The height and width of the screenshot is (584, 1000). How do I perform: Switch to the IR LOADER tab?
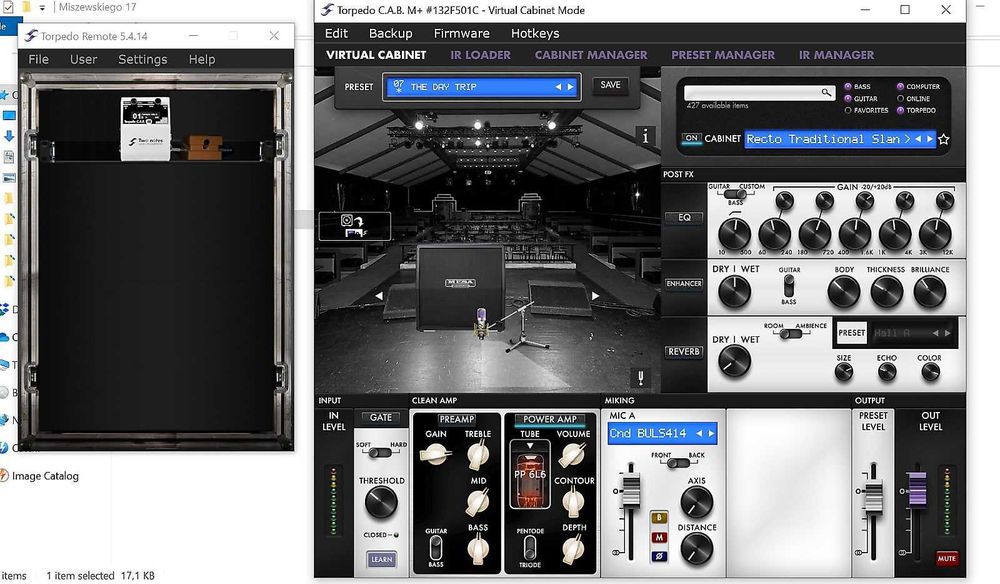480,55
